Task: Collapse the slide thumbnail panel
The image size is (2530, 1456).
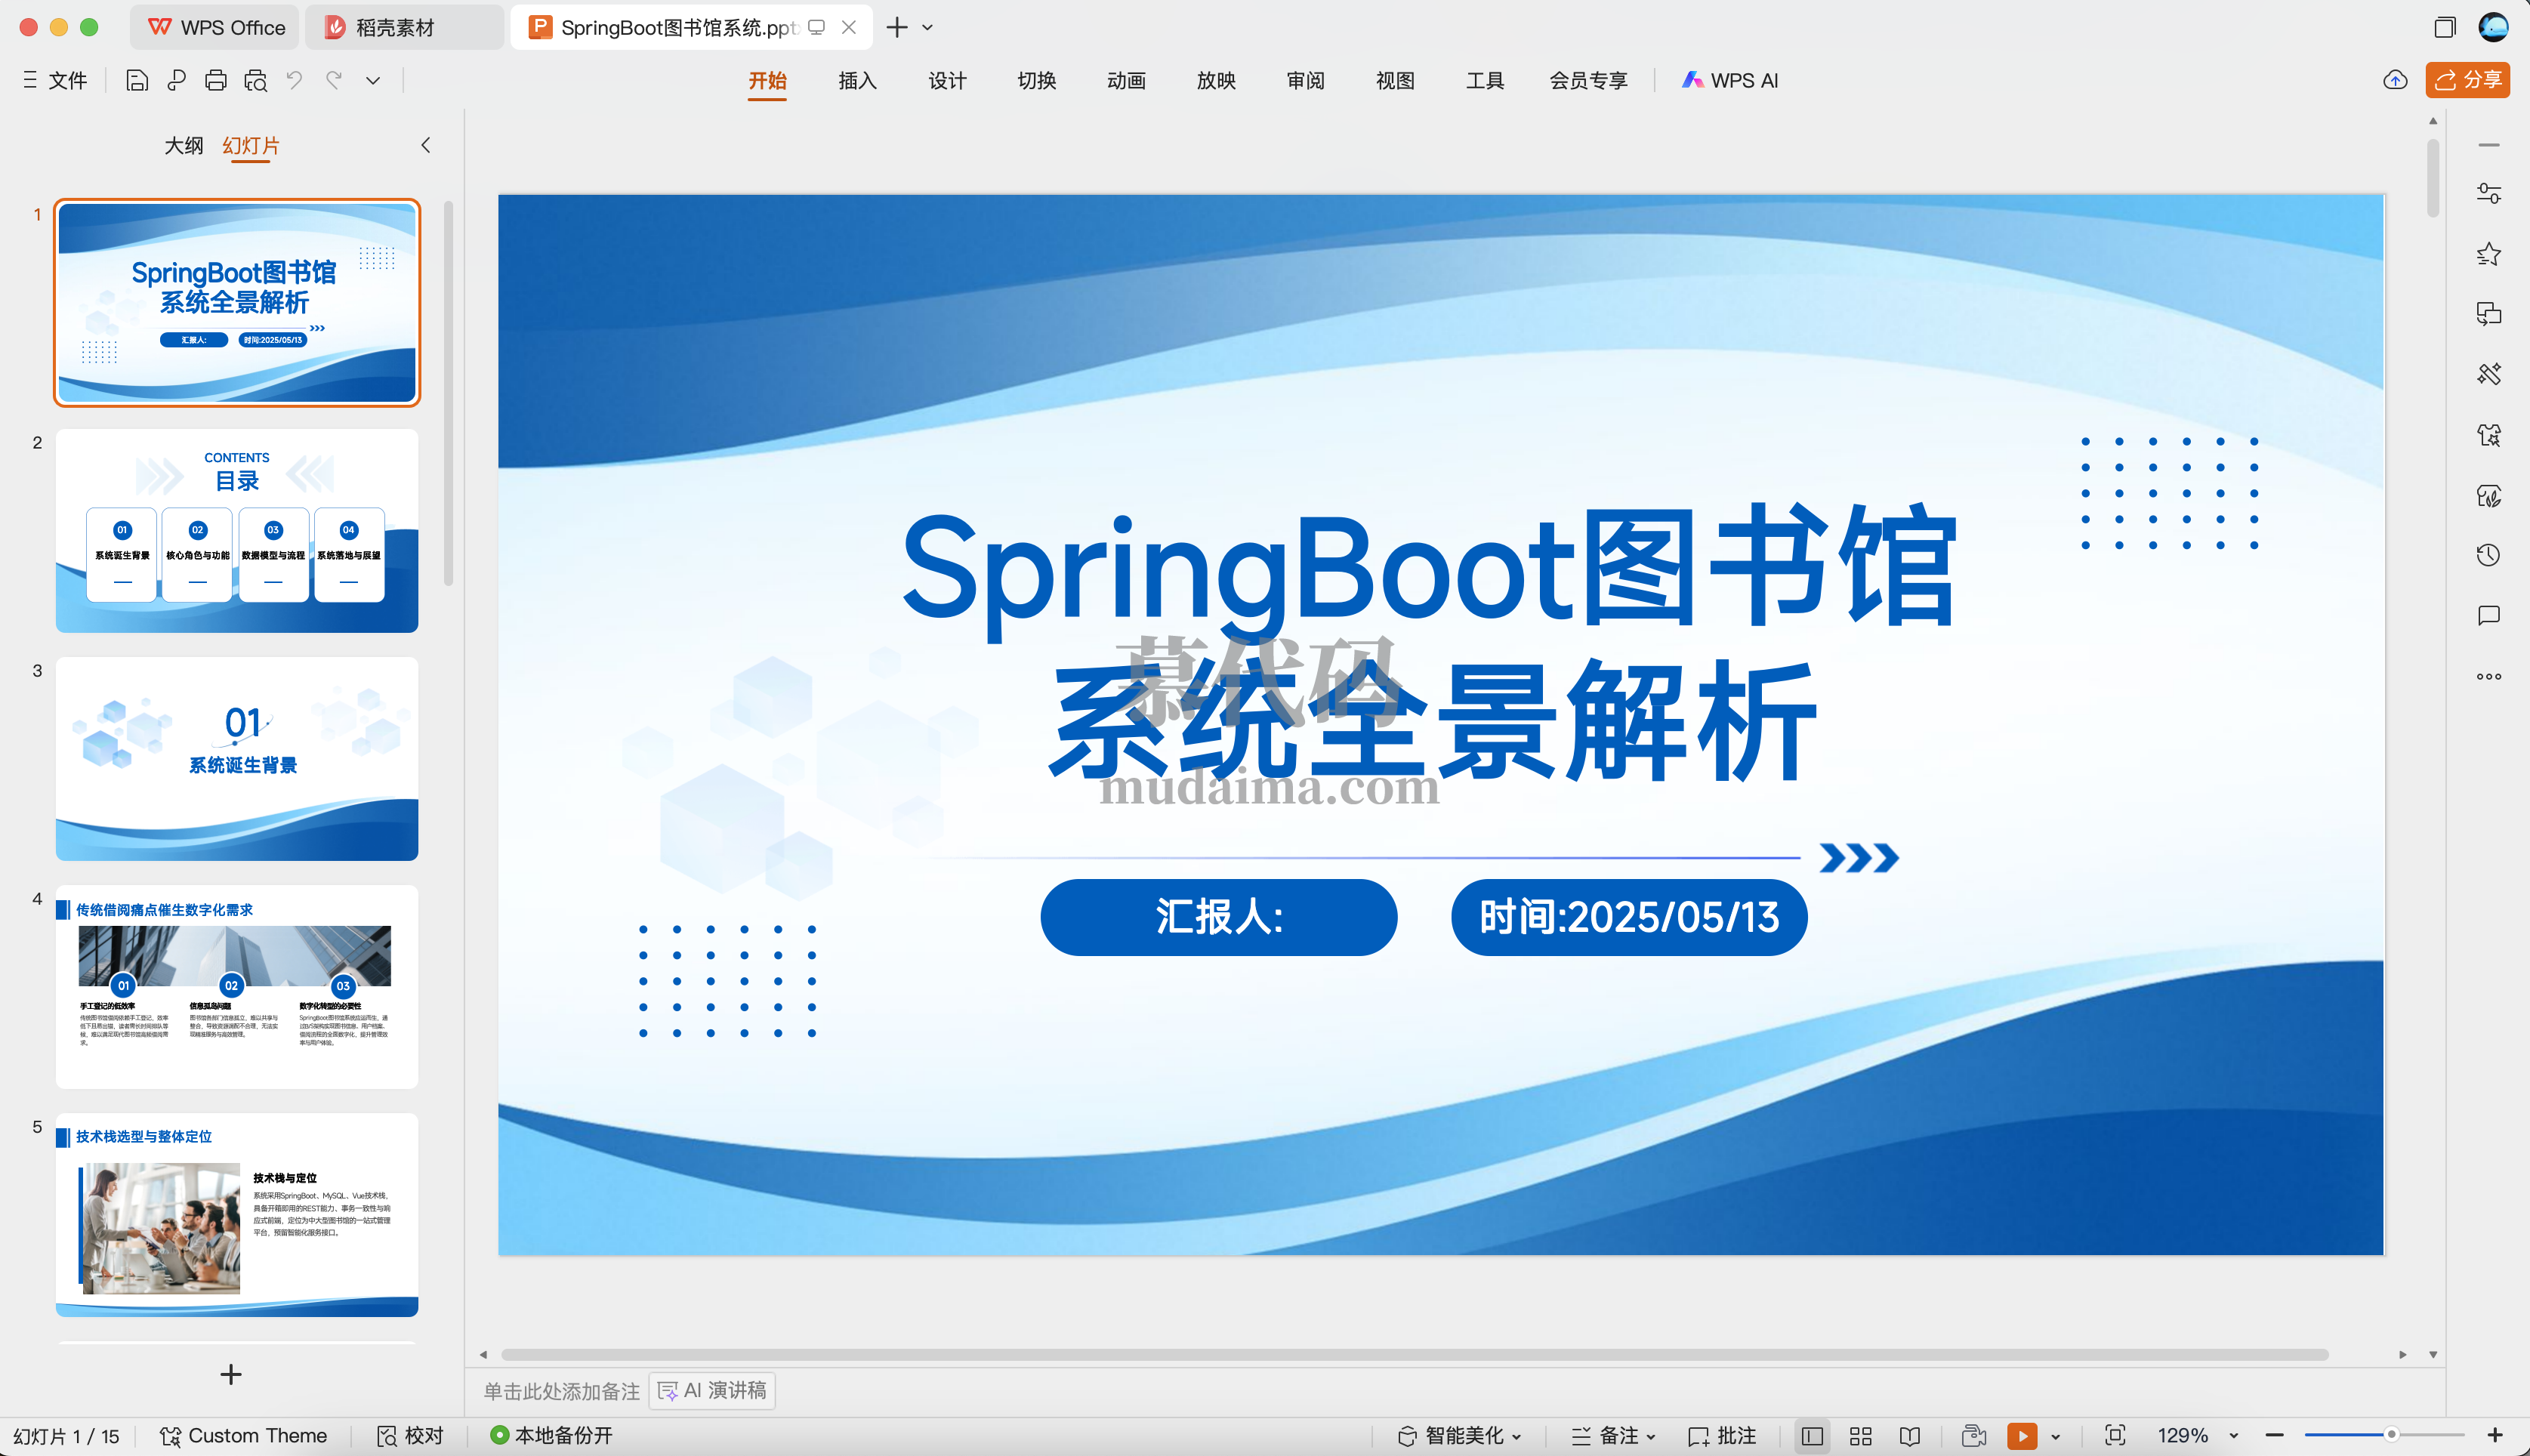Action: [425, 145]
